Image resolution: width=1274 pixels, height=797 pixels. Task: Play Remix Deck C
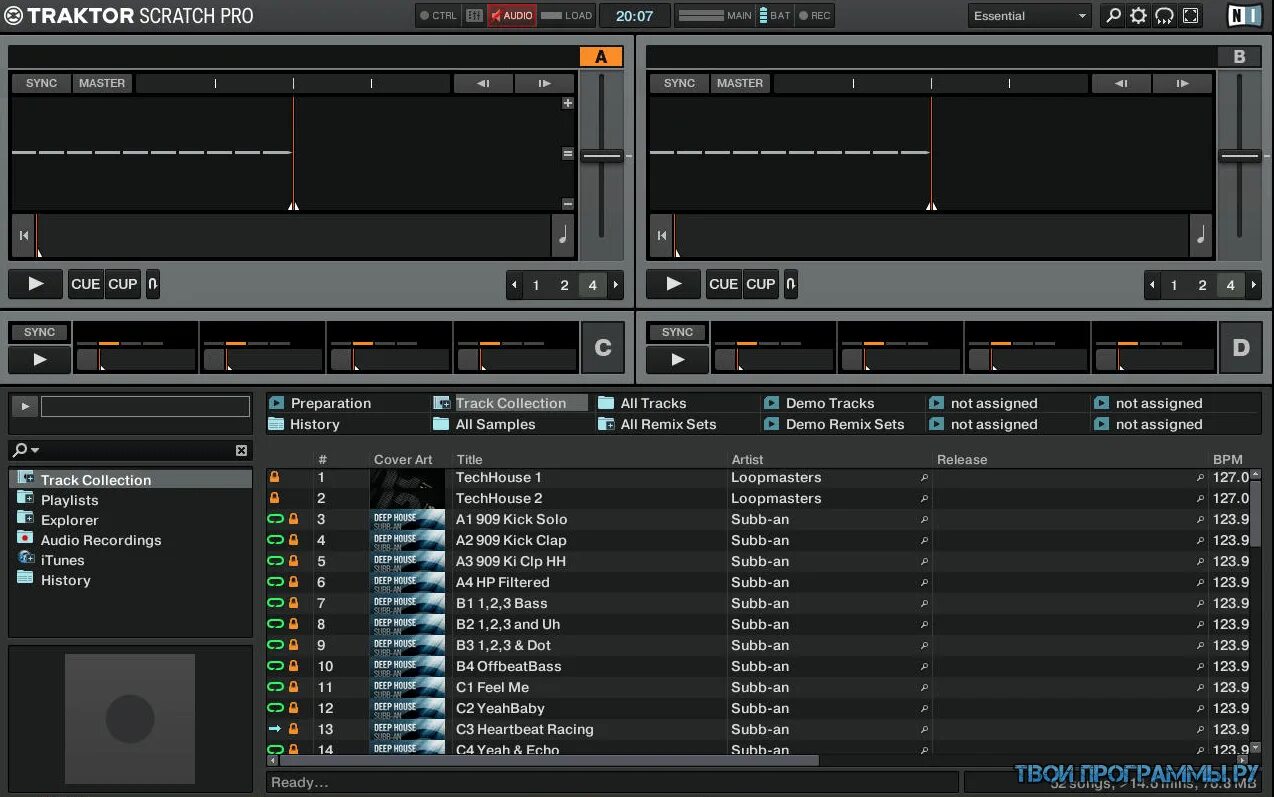pos(40,359)
